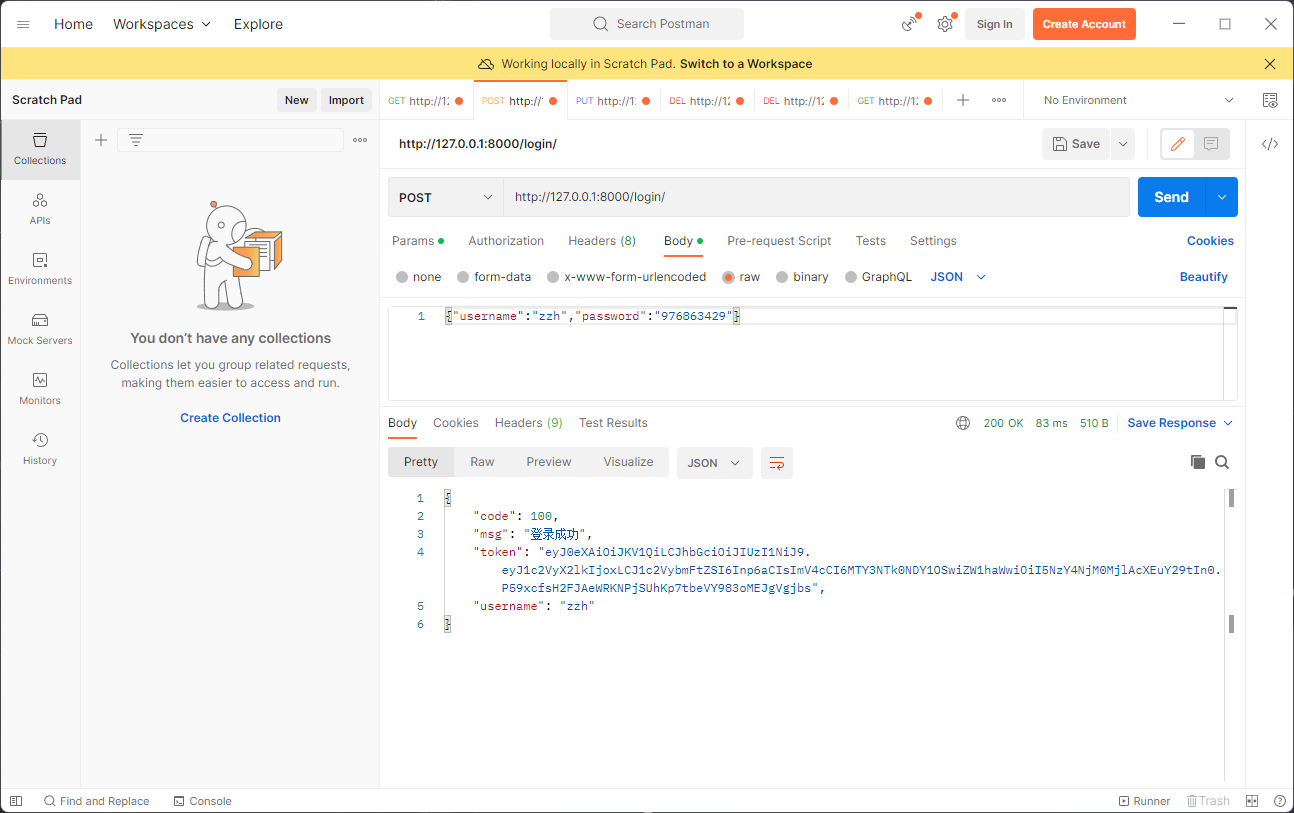
Task: Open the code snippet panel icon
Action: pos(1270,144)
